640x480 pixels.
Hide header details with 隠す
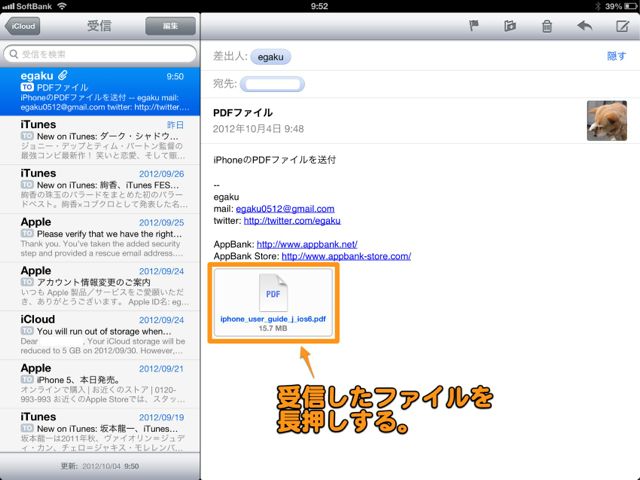click(616, 56)
